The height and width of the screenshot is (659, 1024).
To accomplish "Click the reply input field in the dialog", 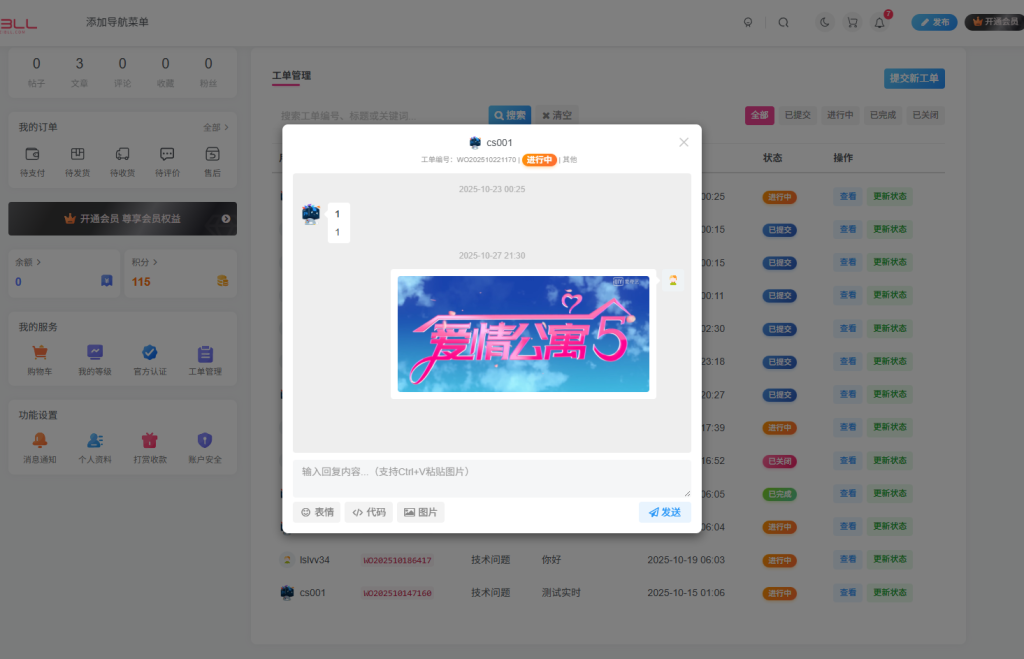I will (x=490, y=478).
